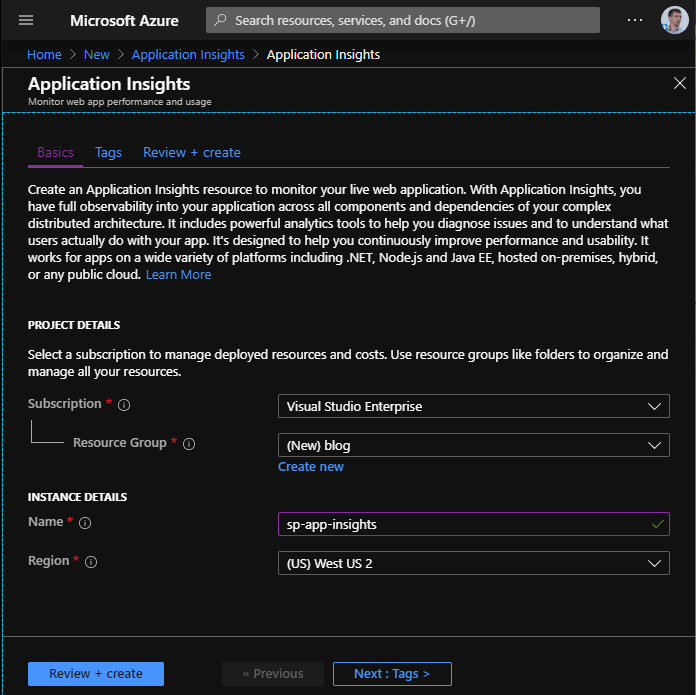
Task: Switch to the Tags tab
Action: (108, 153)
